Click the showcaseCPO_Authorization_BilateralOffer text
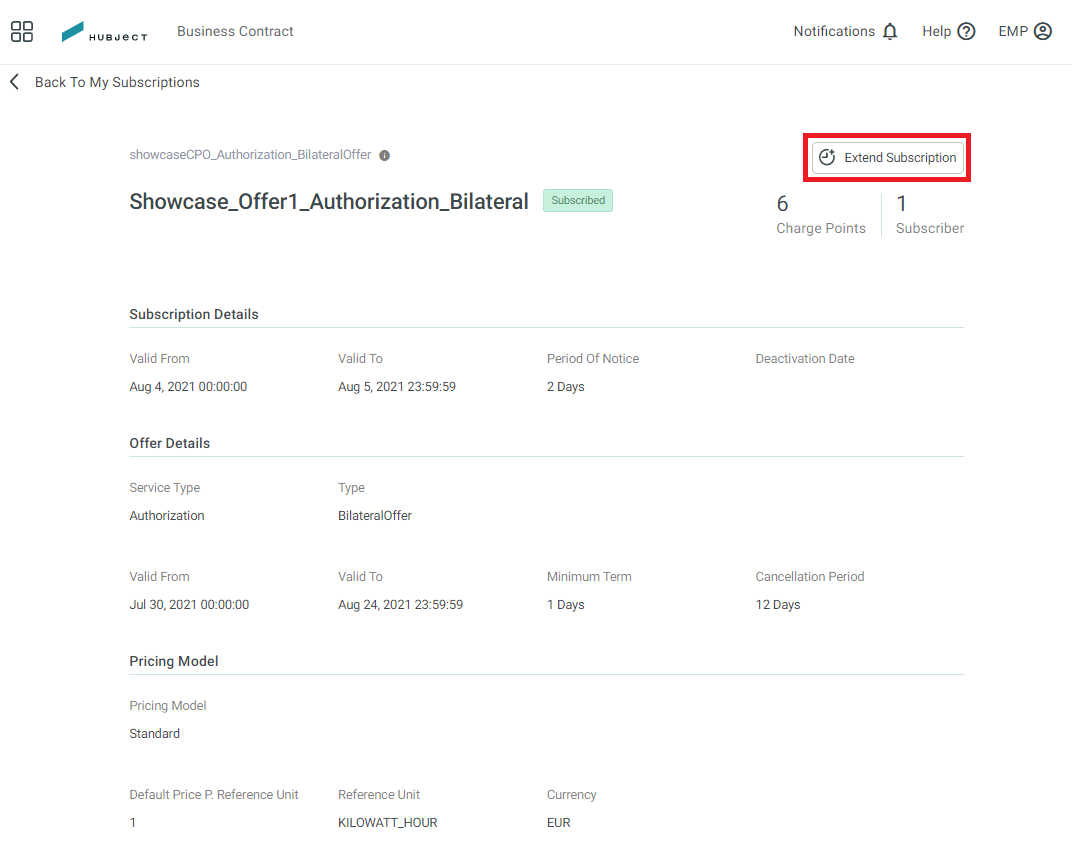The height and width of the screenshot is (864, 1072). tap(250, 154)
